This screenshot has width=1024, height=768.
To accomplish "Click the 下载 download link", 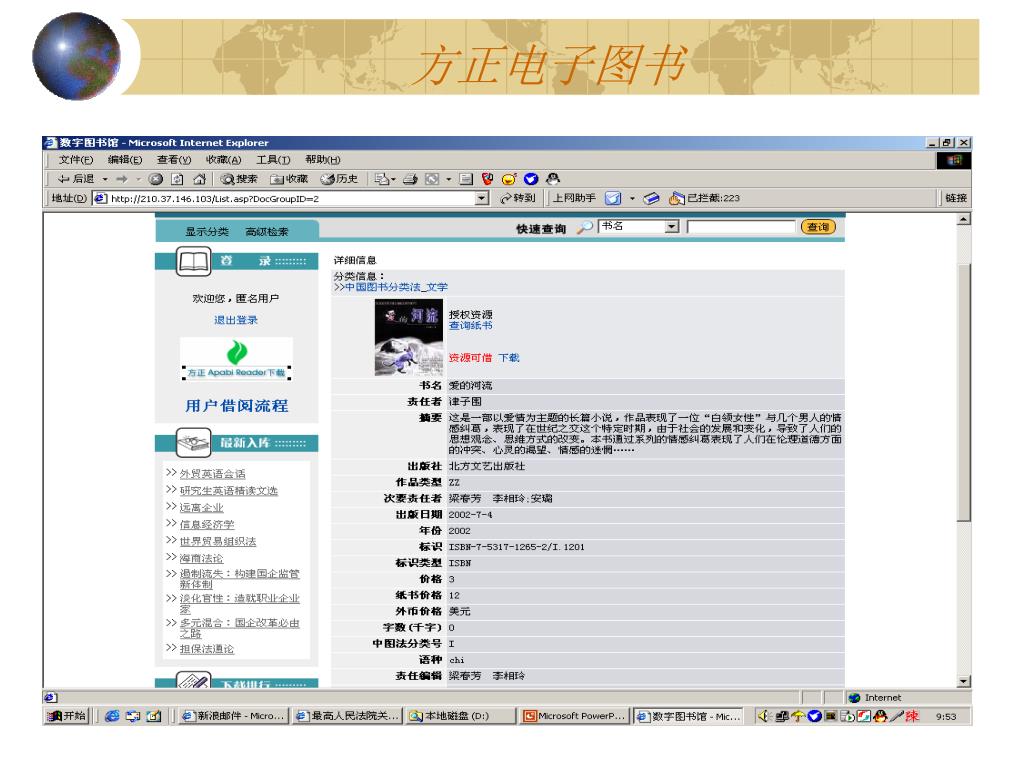I will (x=509, y=358).
